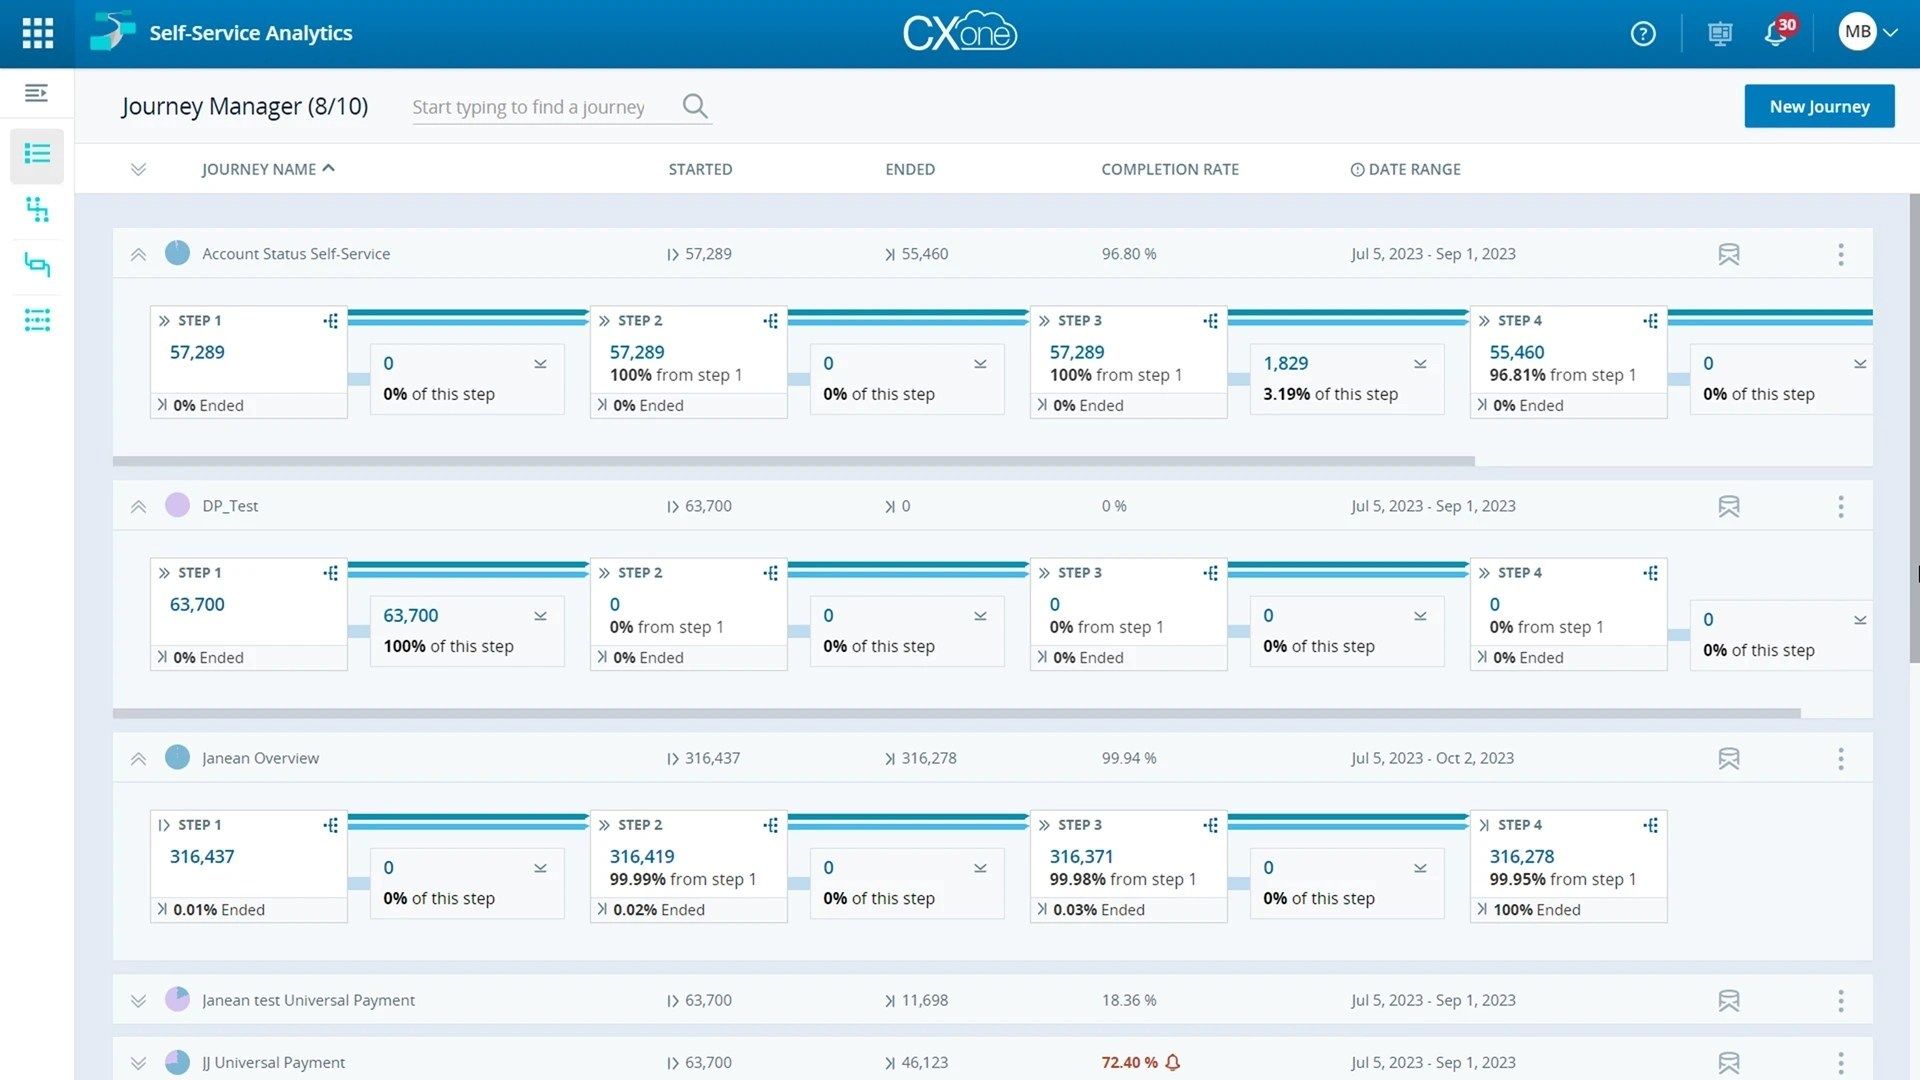Click the bookmark icon for DP_Test journey
Image resolution: width=1920 pixels, height=1080 pixels.
1728,507
